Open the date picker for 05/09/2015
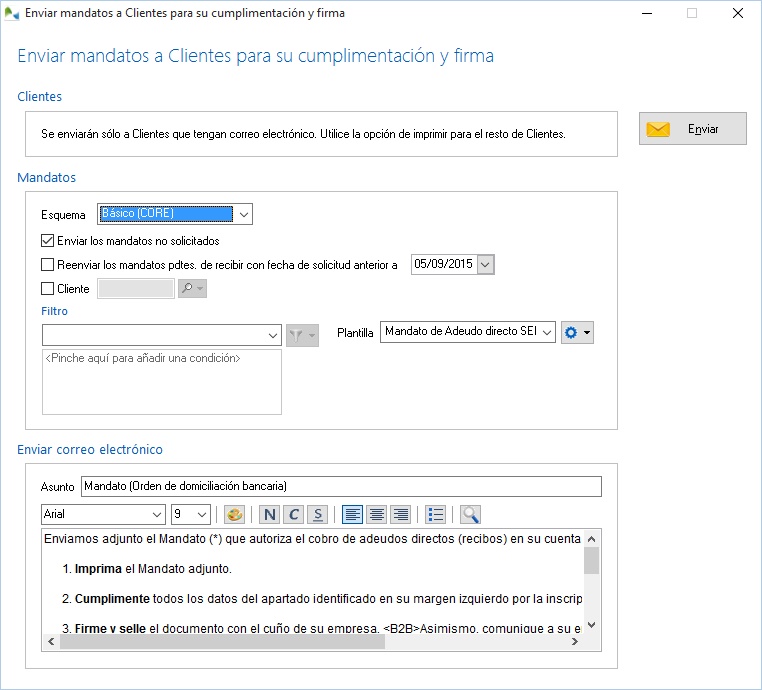The height and width of the screenshot is (690, 762). click(485, 265)
